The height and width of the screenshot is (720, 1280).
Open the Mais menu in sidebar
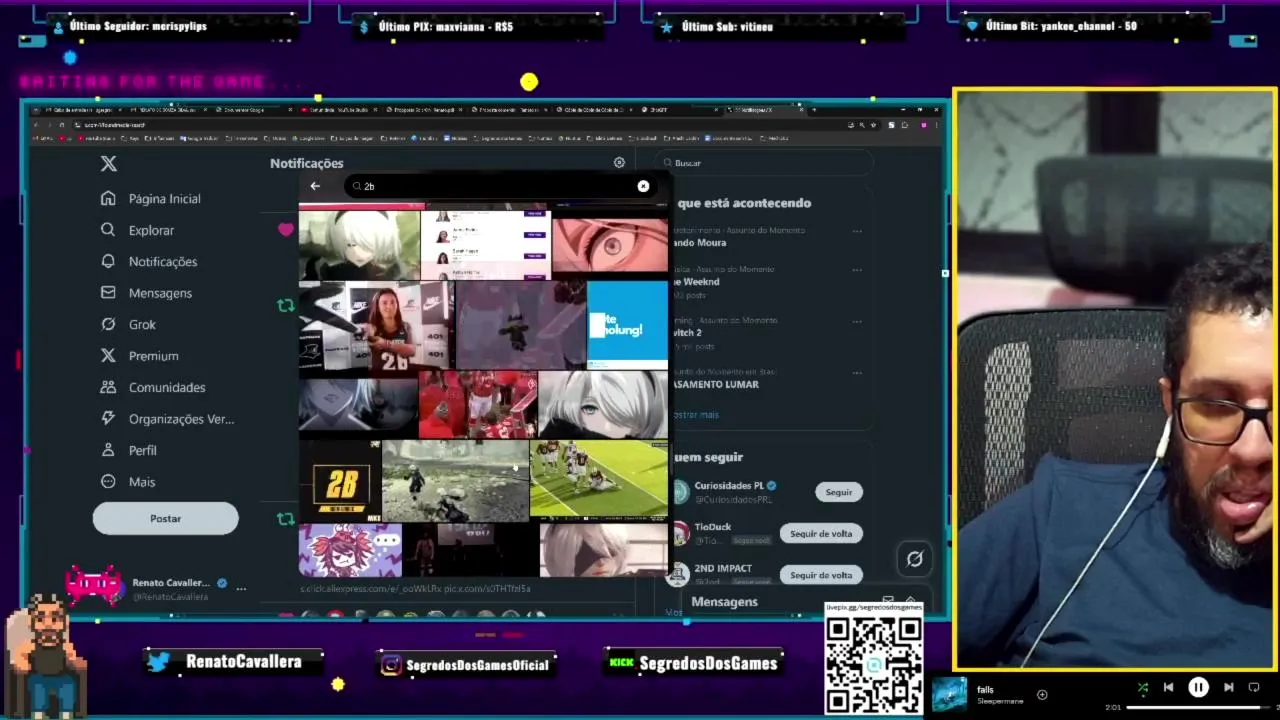pyautogui.click(x=128, y=482)
